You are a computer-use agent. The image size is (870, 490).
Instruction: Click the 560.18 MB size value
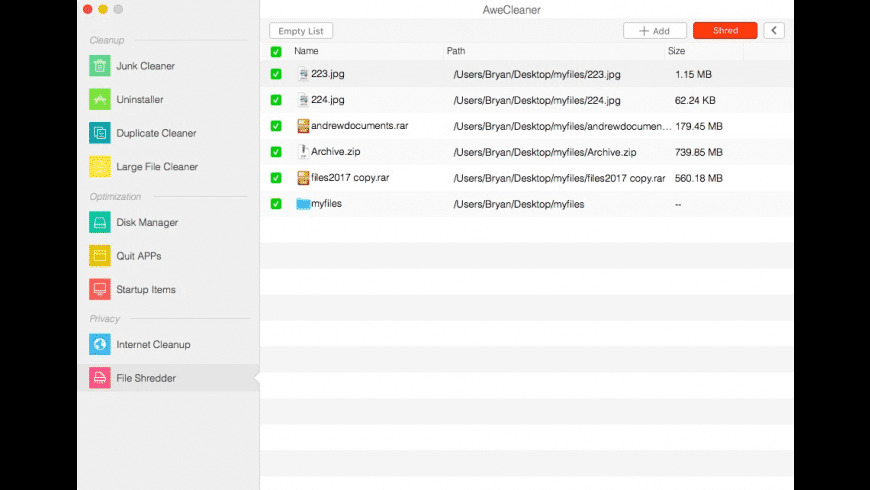(699, 178)
